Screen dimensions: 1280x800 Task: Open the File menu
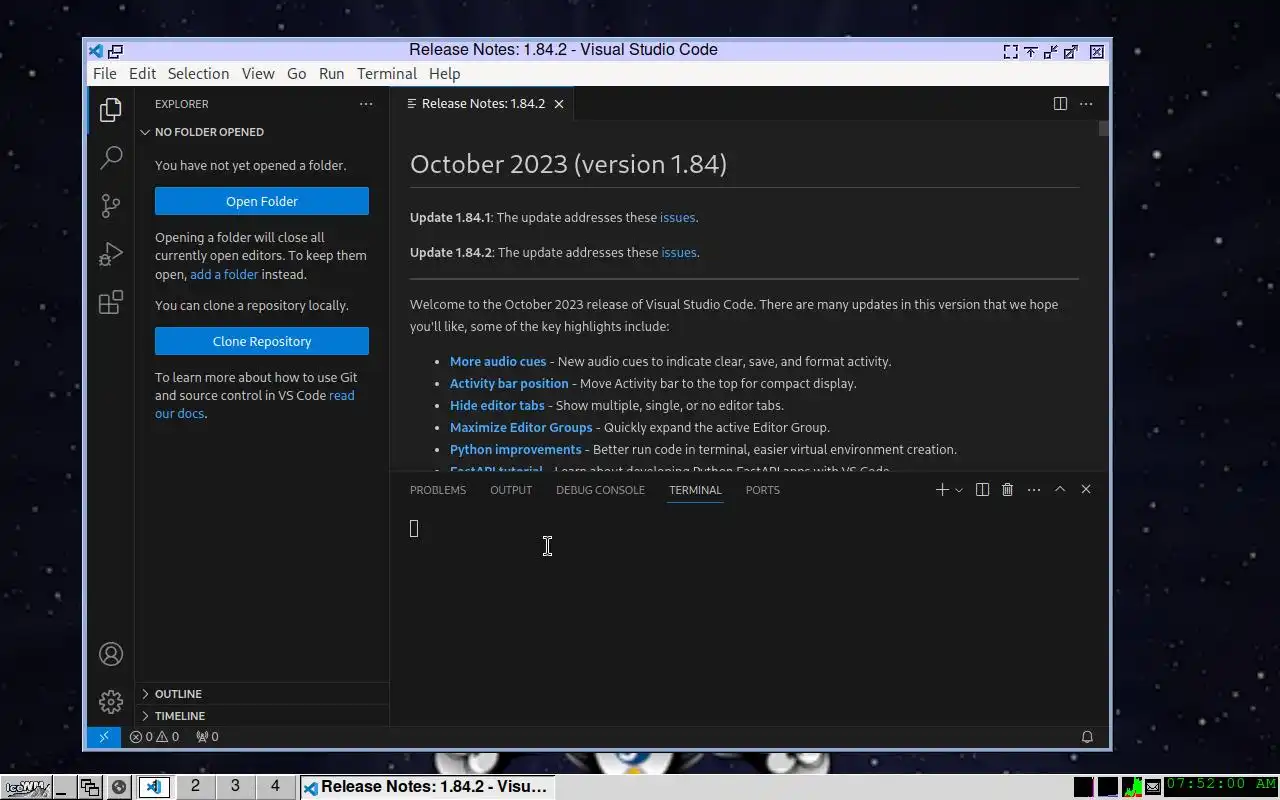105,74
